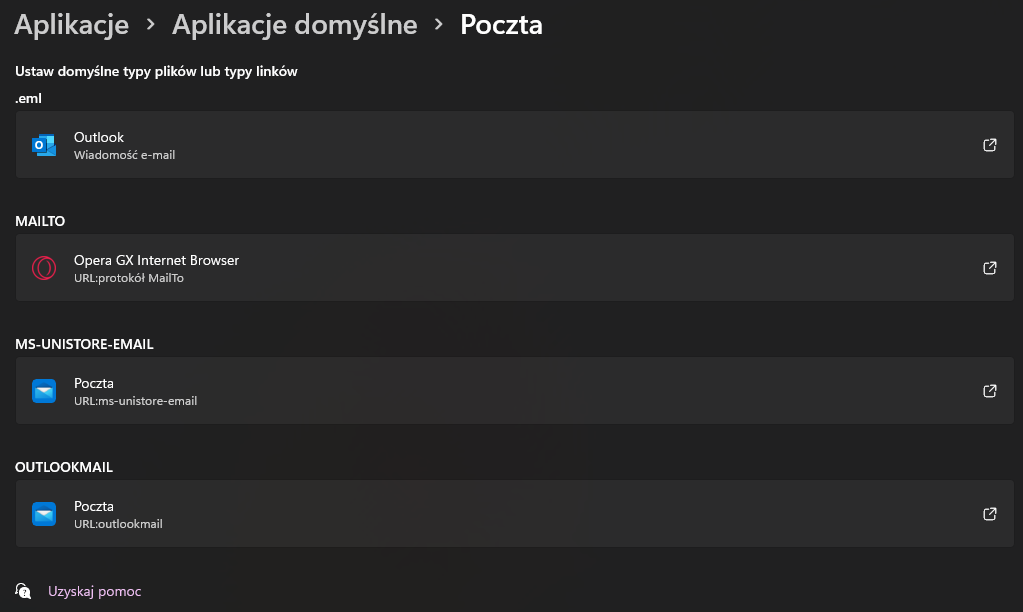Click the chevron after Aplikacje in the breadcrumb
The image size is (1023, 612).
pos(151,25)
